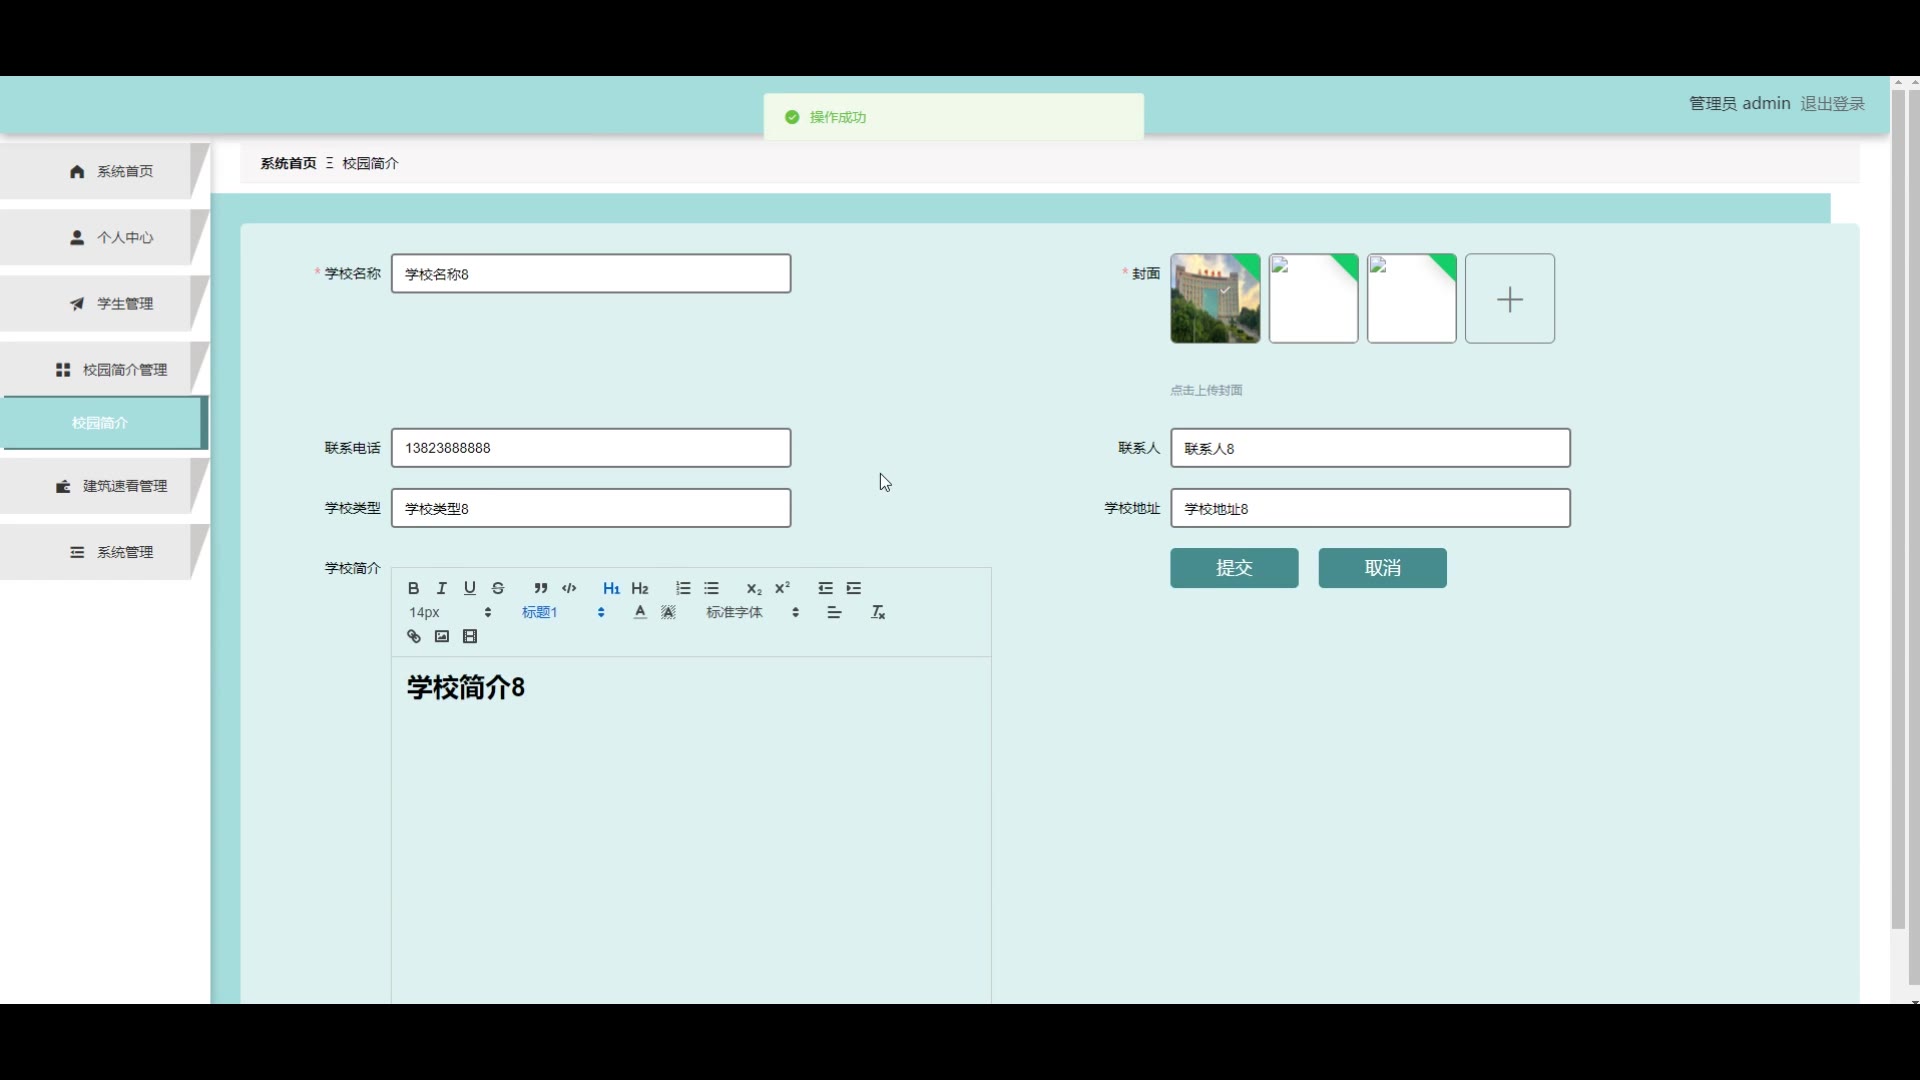Toggle superscript formatting

point(782,588)
